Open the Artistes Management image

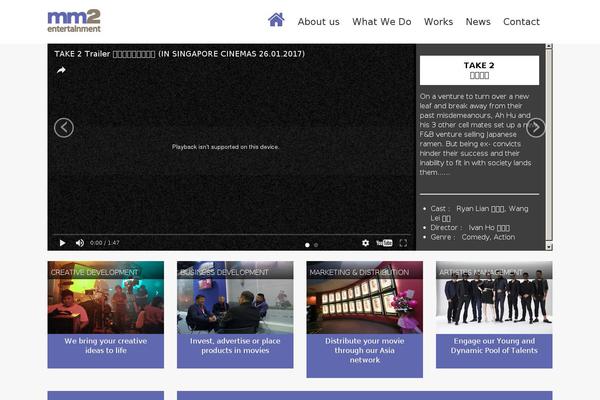click(x=494, y=297)
